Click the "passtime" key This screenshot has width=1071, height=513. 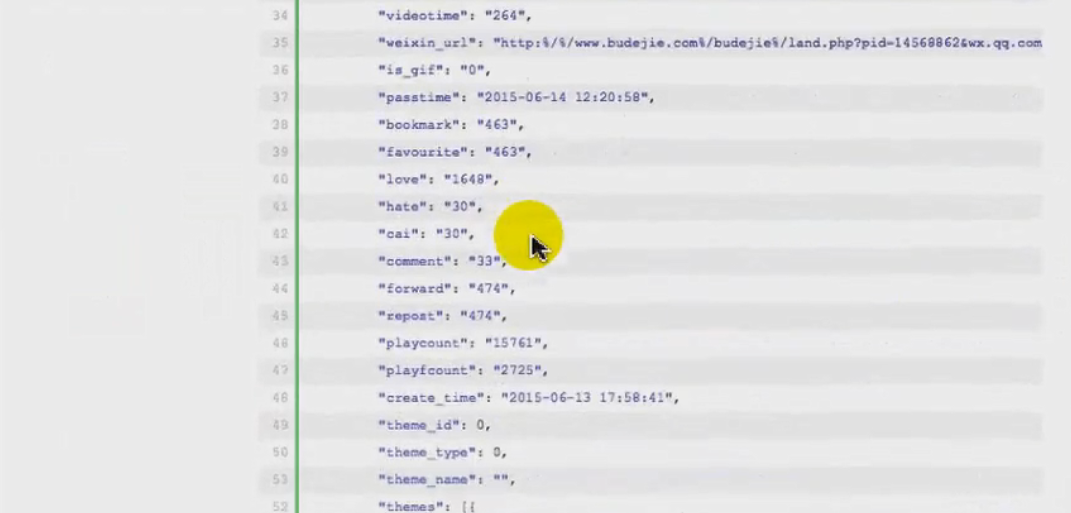(418, 97)
